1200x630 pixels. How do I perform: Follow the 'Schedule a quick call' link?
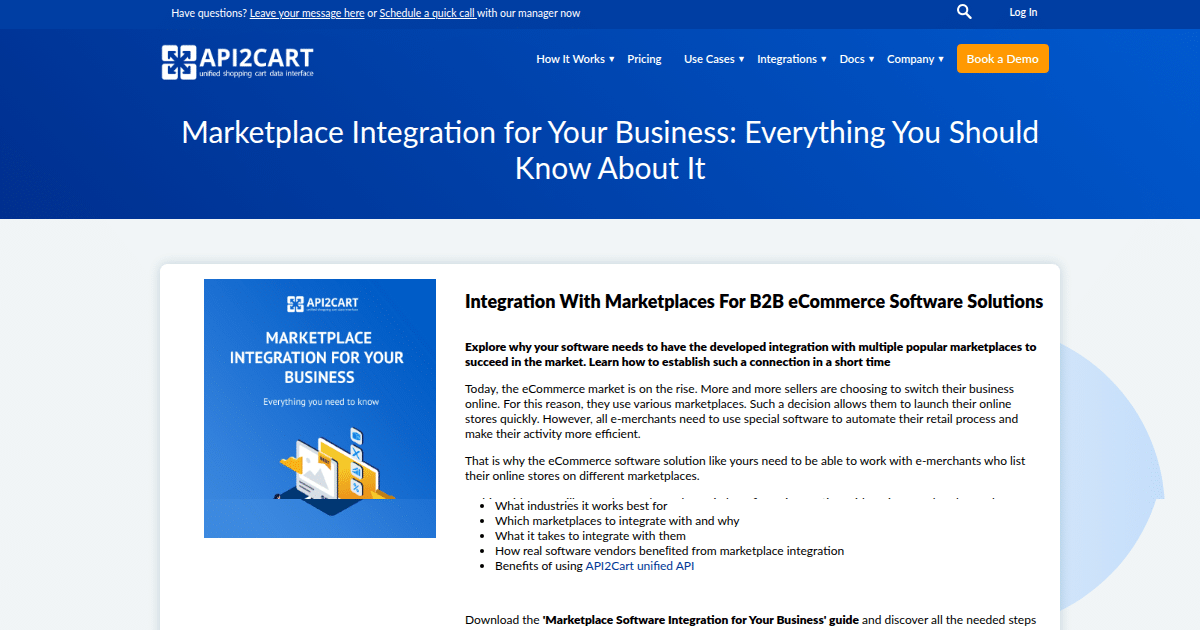click(x=427, y=13)
